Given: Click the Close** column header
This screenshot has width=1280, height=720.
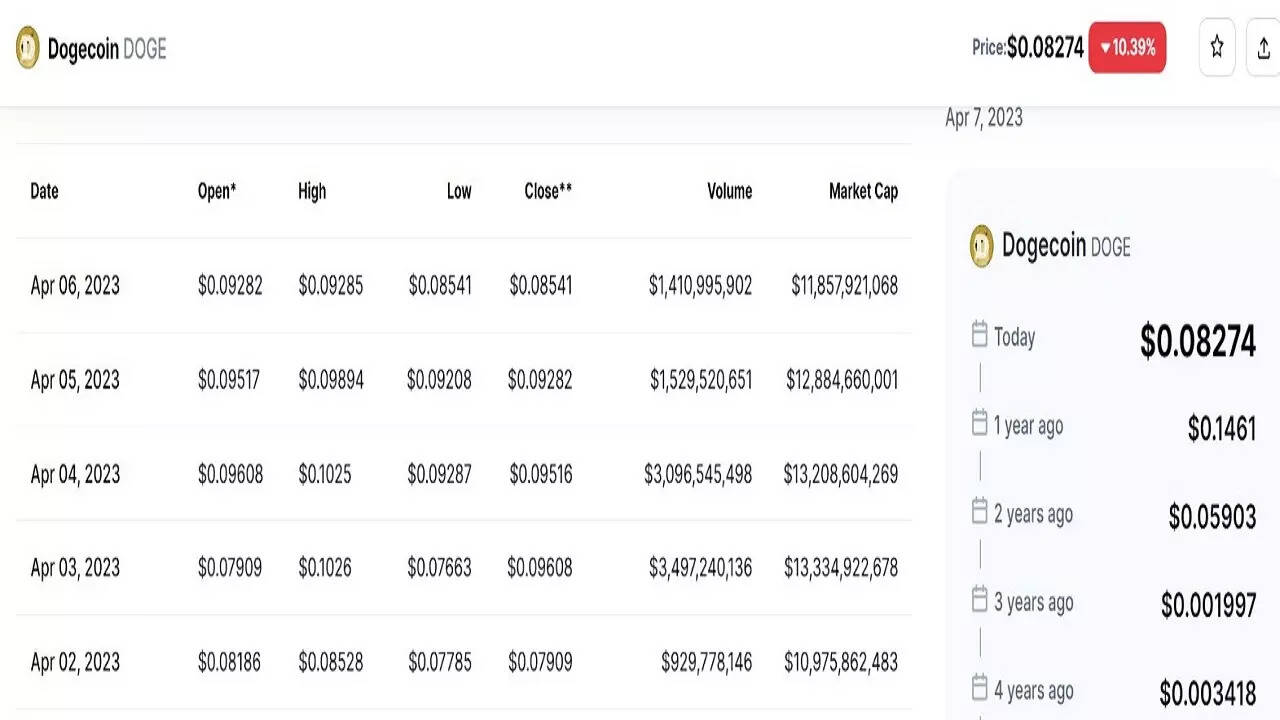Looking at the screenshot, I should 548,191.
